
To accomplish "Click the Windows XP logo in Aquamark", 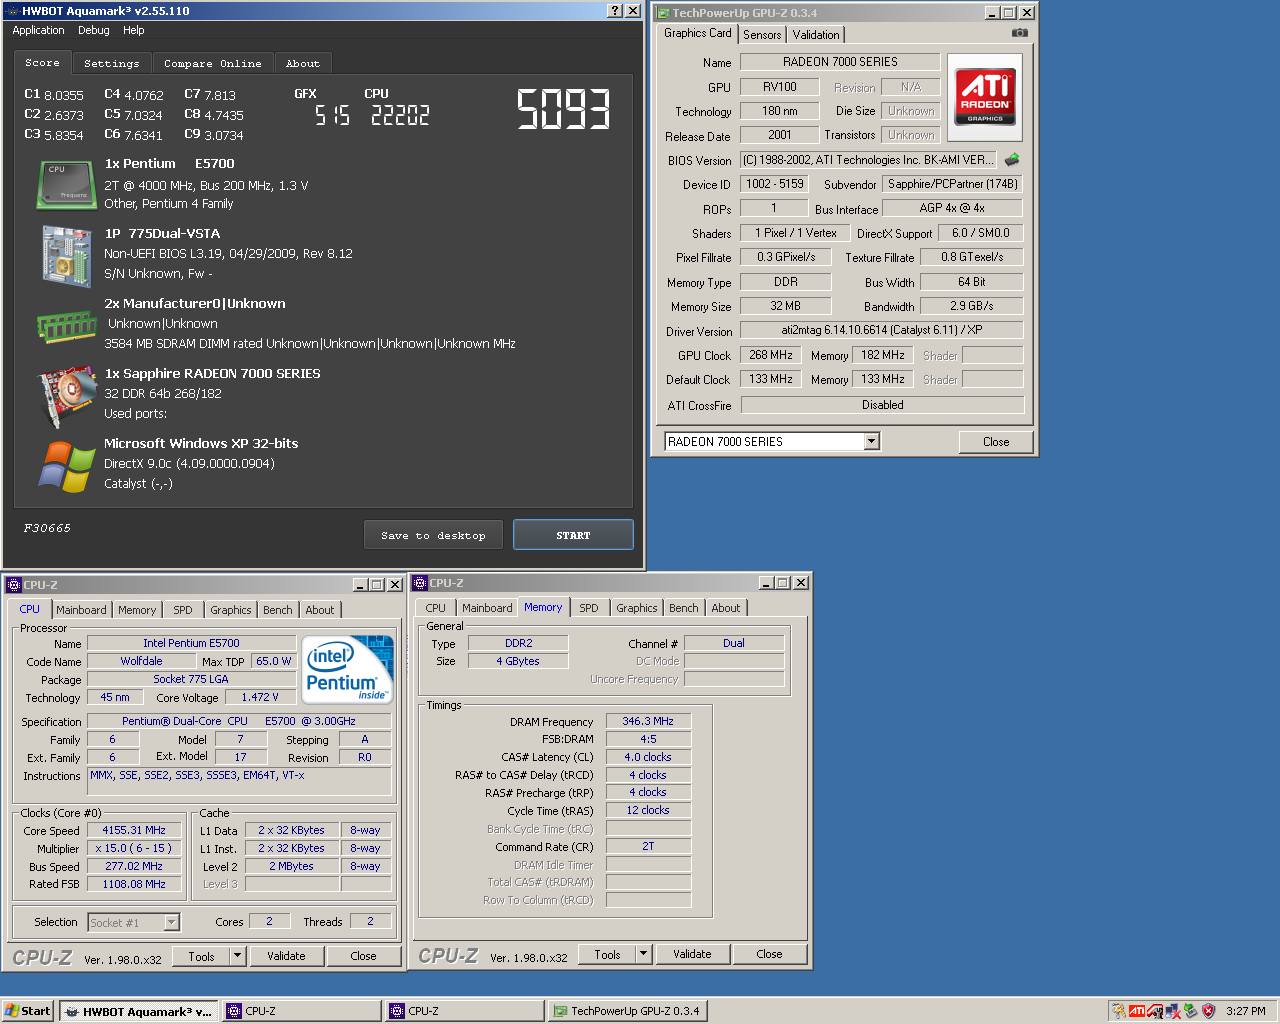I will click(67, 466).
